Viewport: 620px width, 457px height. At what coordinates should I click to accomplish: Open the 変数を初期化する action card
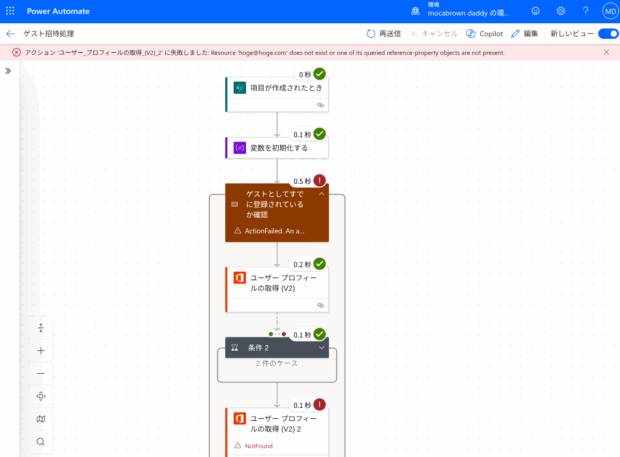277,148
